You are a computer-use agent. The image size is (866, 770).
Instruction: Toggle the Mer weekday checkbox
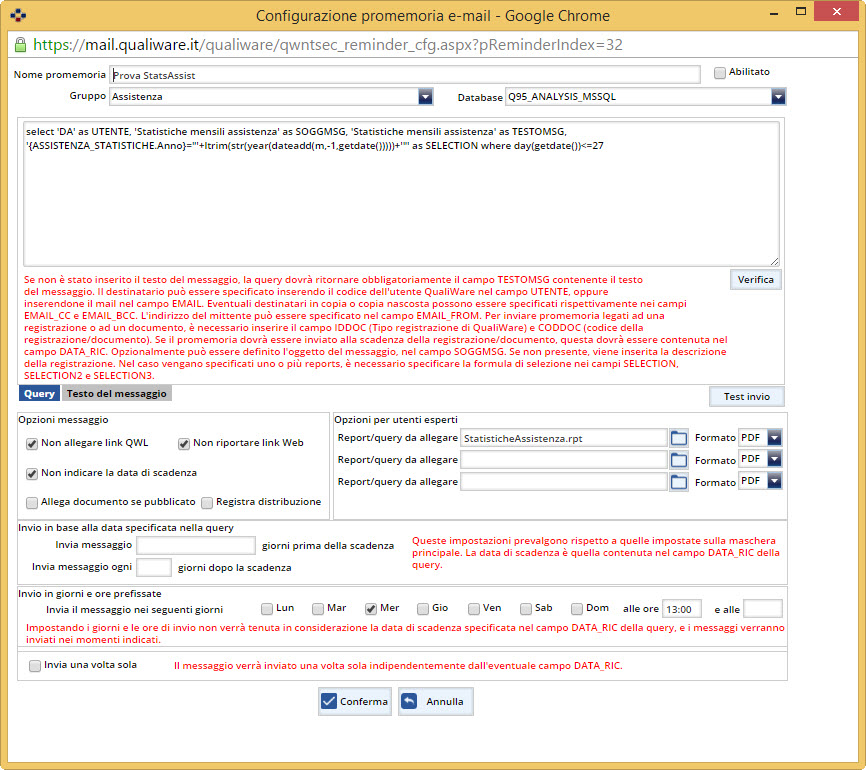371,608
